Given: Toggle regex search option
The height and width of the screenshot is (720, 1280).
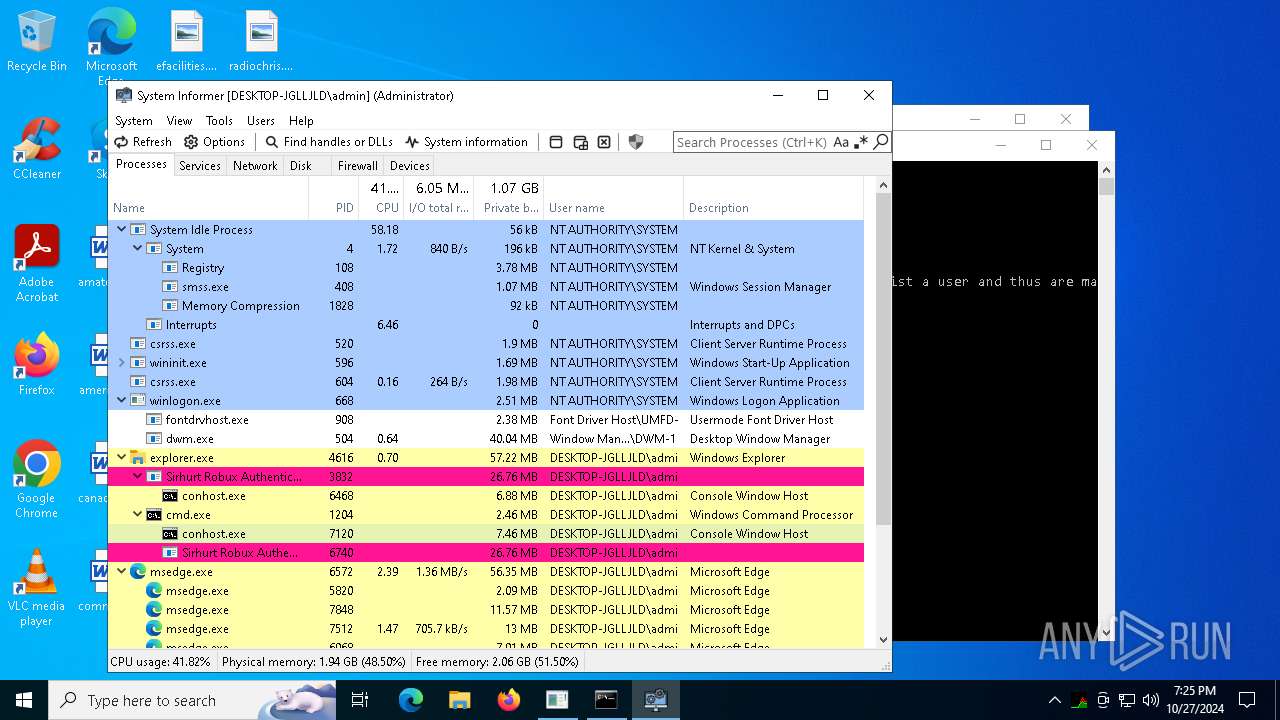Looking at the screenshot, I should tap(861, 142).
